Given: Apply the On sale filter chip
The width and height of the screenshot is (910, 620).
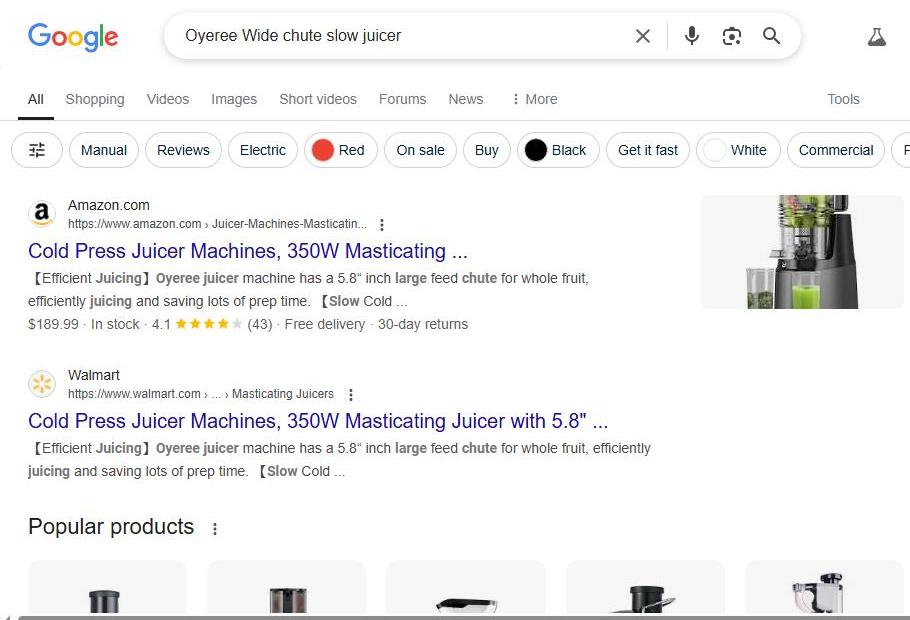Looking at the screenshot, I should click(x=420, y=150).
